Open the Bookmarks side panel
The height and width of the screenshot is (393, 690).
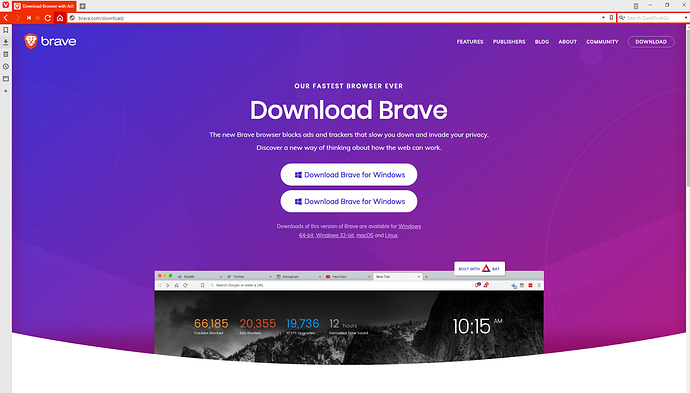(6, 30)
